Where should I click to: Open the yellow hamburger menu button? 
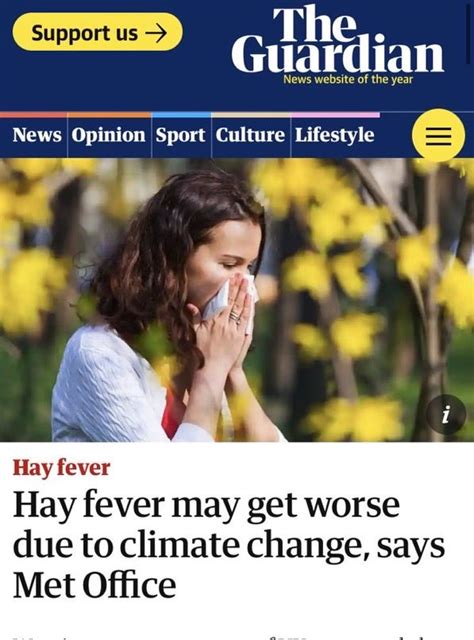(x=438, y=135)
